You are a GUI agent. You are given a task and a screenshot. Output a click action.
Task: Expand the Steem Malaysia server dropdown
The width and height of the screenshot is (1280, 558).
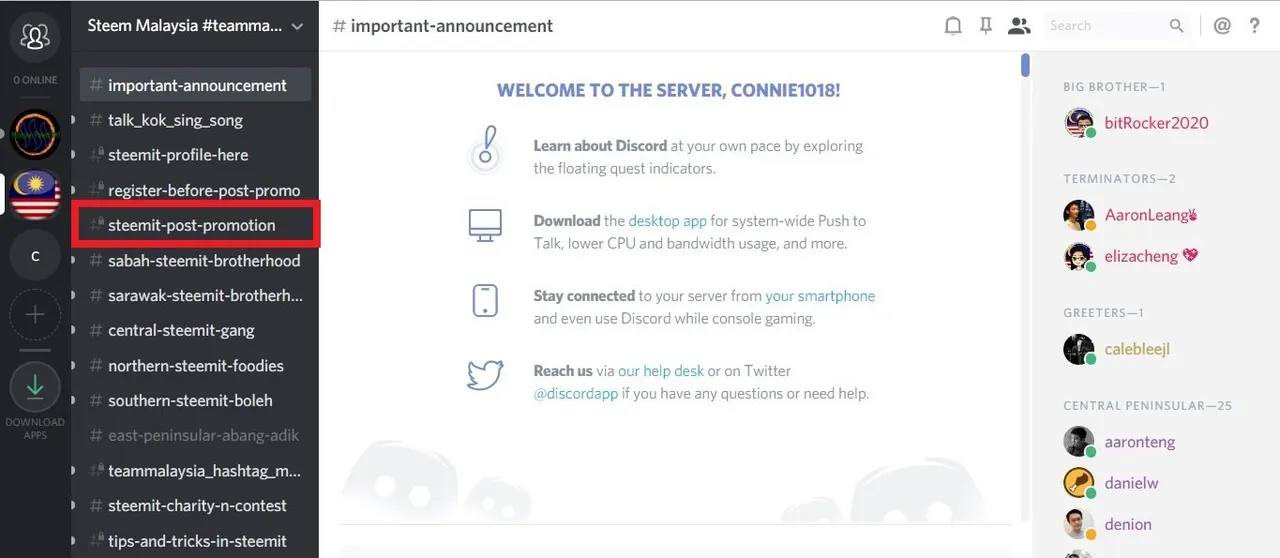click(x=297, y=27)
